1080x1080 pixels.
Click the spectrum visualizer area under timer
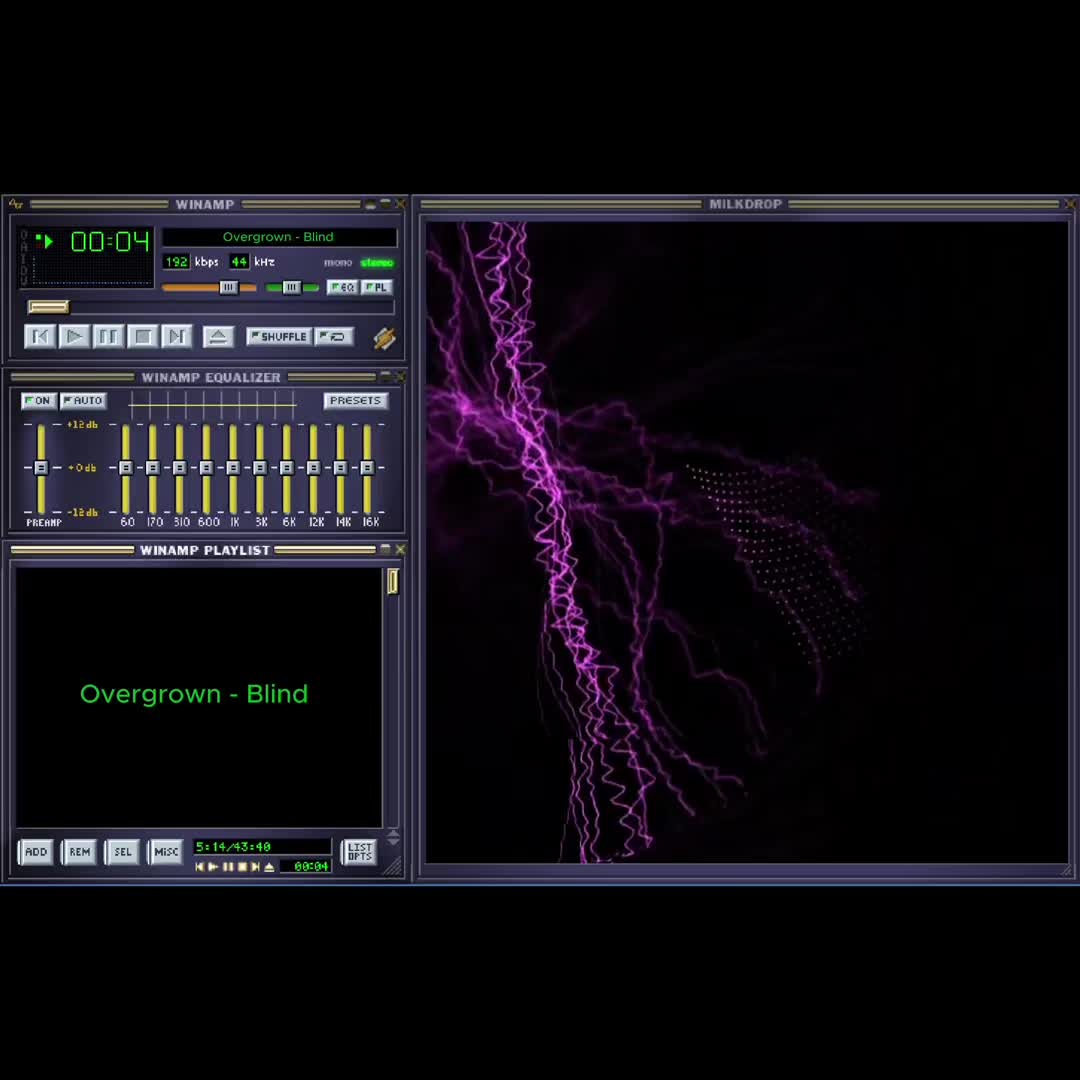93,270
